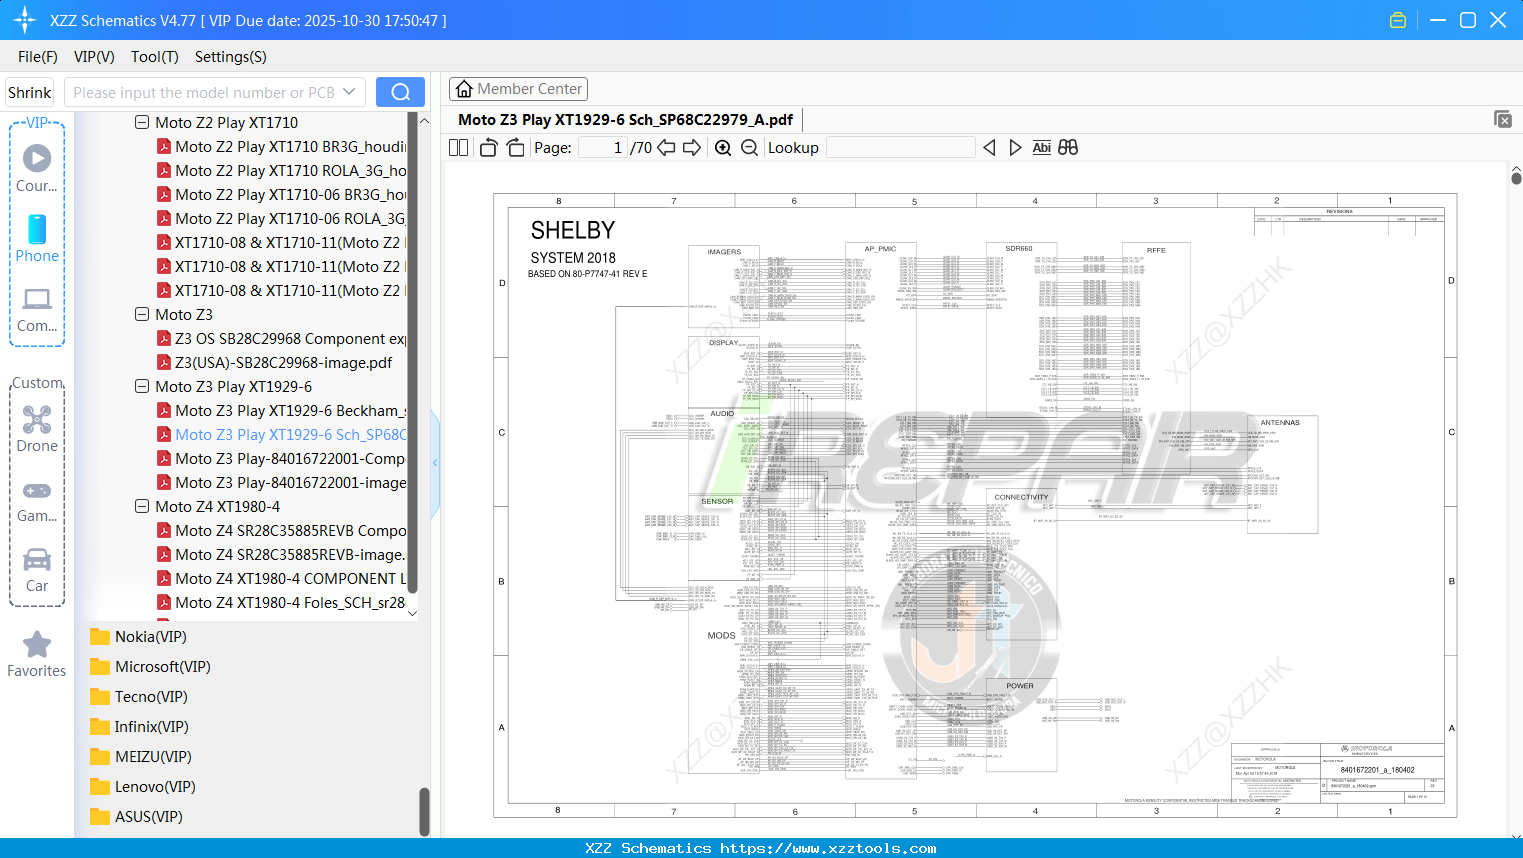Find next lookup match
Image resolution: width=1523 pixels, height=858 pixels.
tap(1015, 148)
